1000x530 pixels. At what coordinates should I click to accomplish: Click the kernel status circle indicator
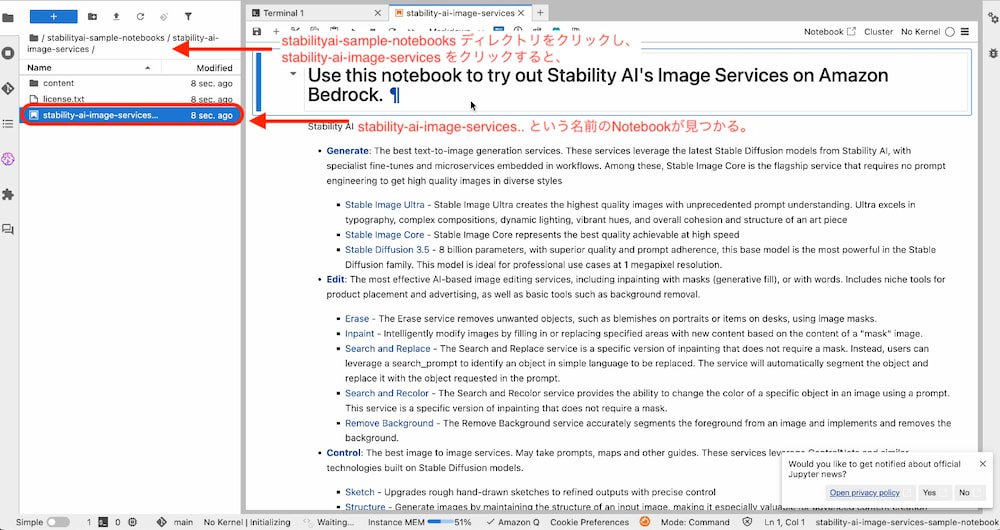950,32
